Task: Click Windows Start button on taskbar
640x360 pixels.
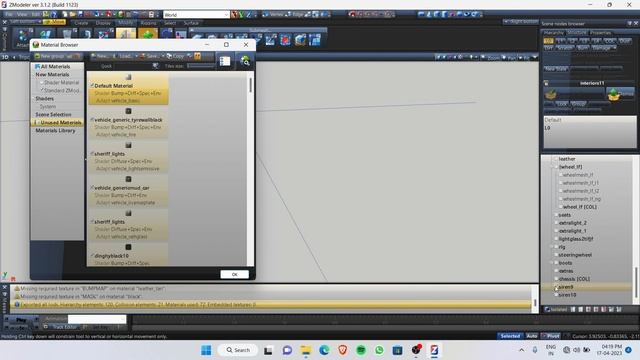Action: 207,350
